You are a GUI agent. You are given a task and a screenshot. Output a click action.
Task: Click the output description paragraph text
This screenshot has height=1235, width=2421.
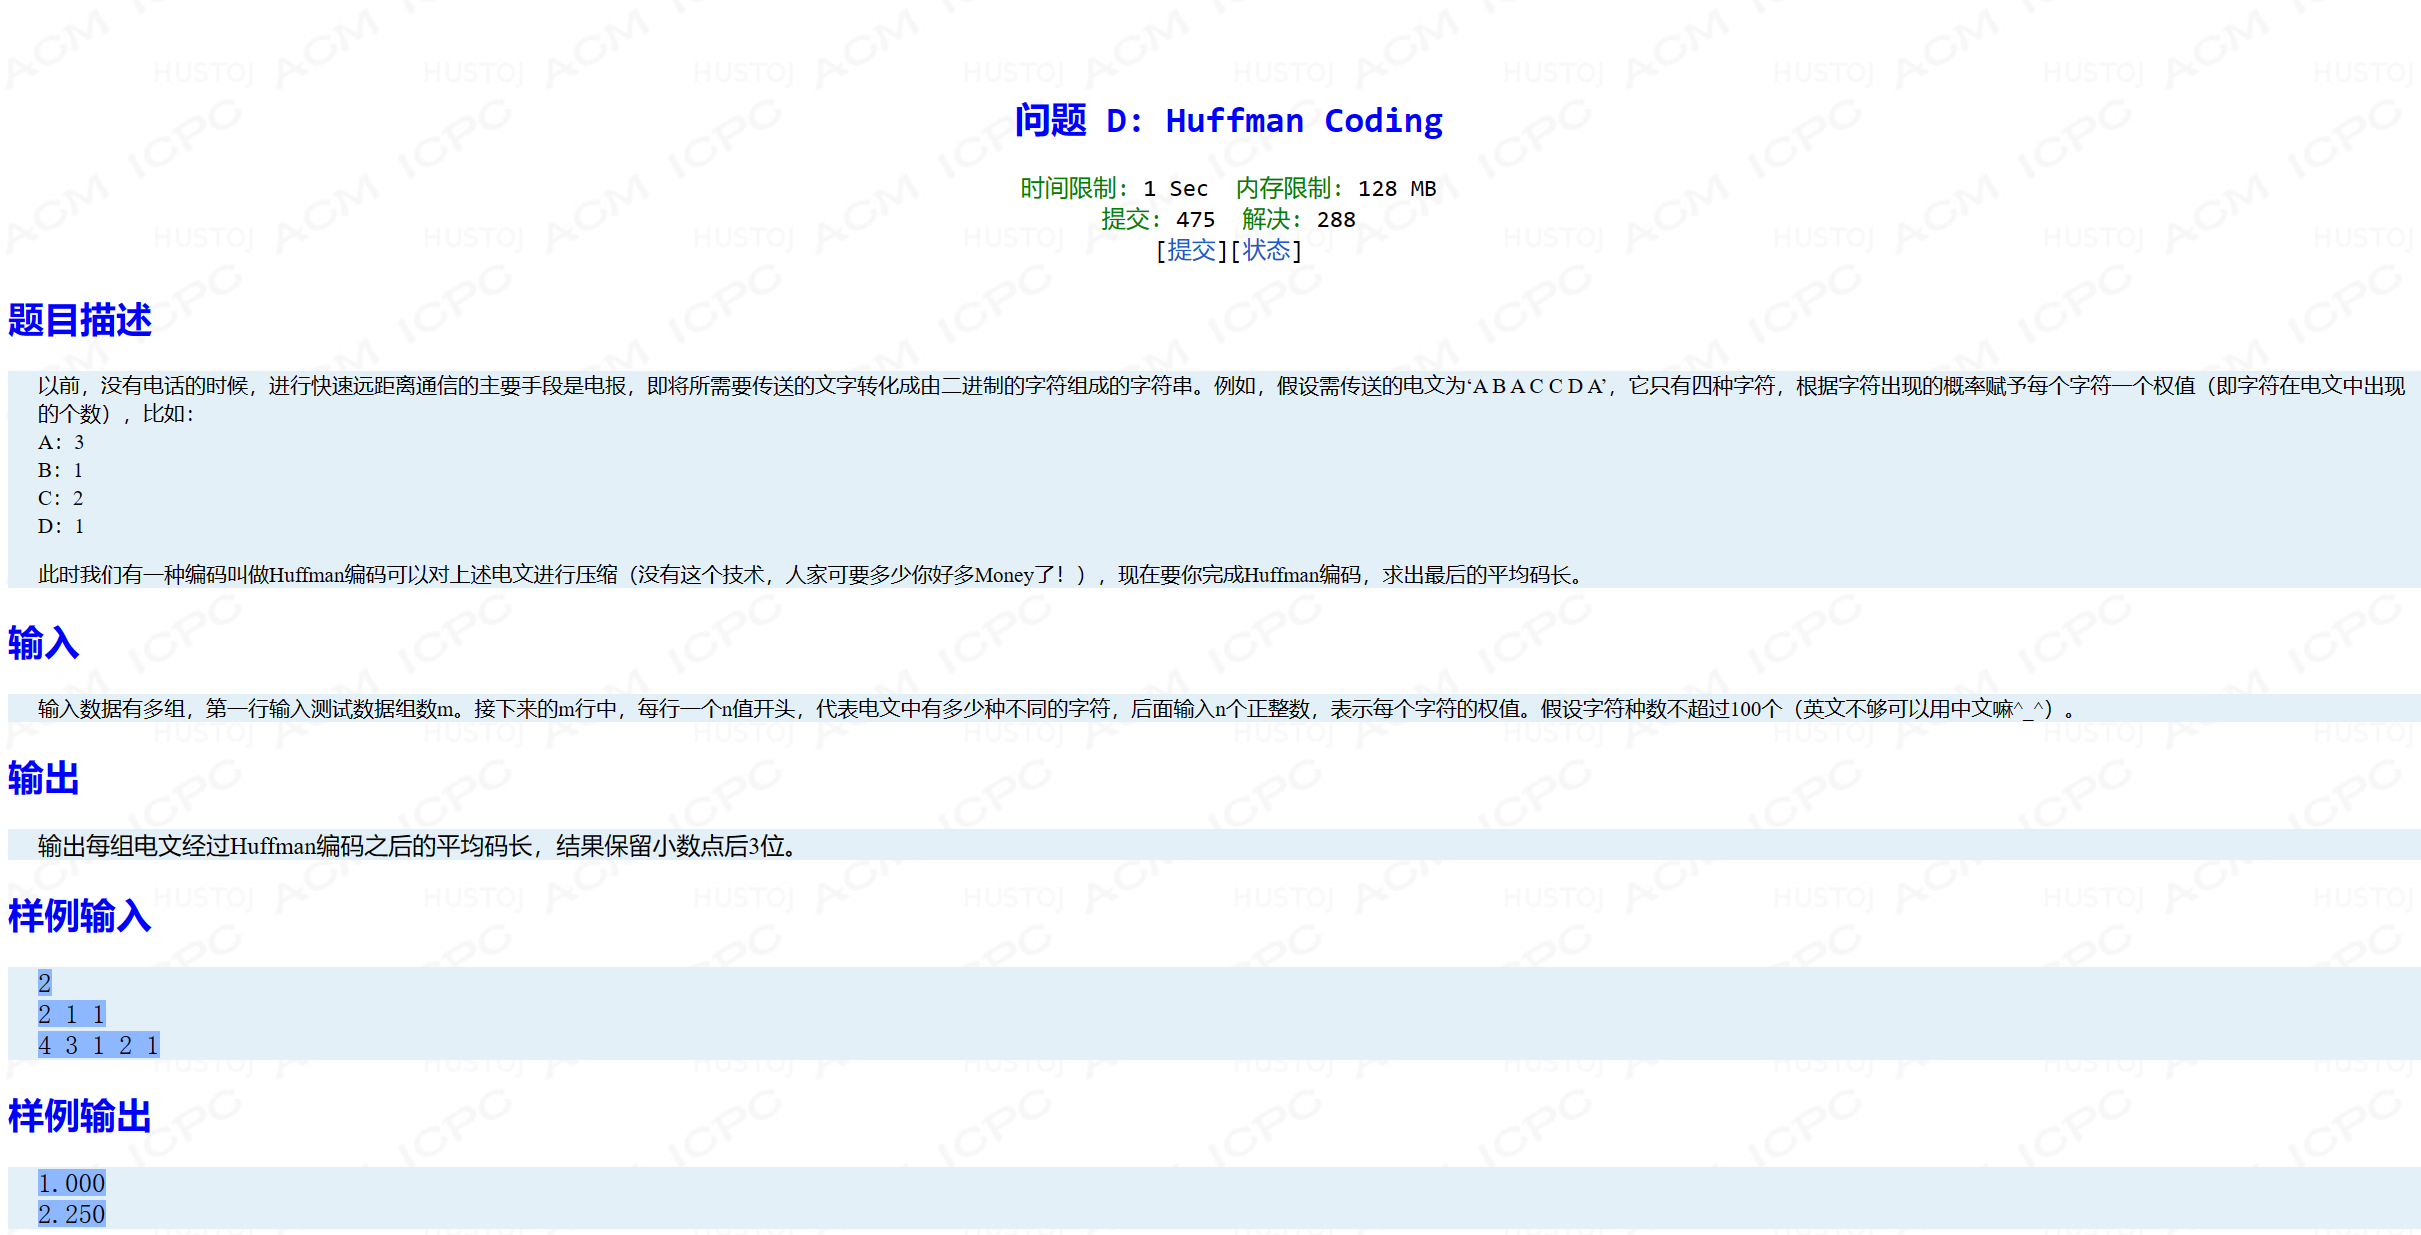(x=416, y=846)
